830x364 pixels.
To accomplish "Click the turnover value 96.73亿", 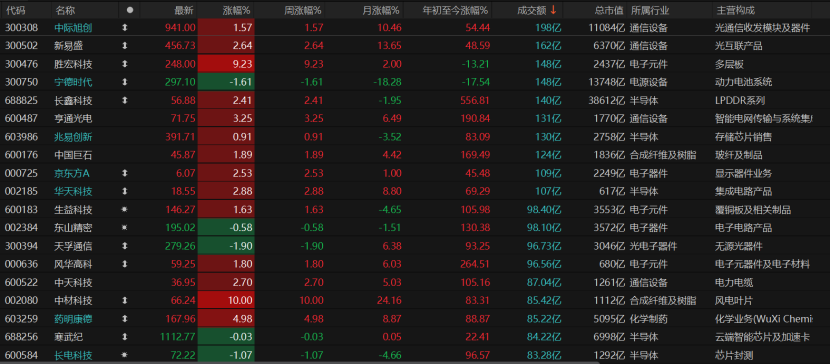I will (x=544, y=246).
